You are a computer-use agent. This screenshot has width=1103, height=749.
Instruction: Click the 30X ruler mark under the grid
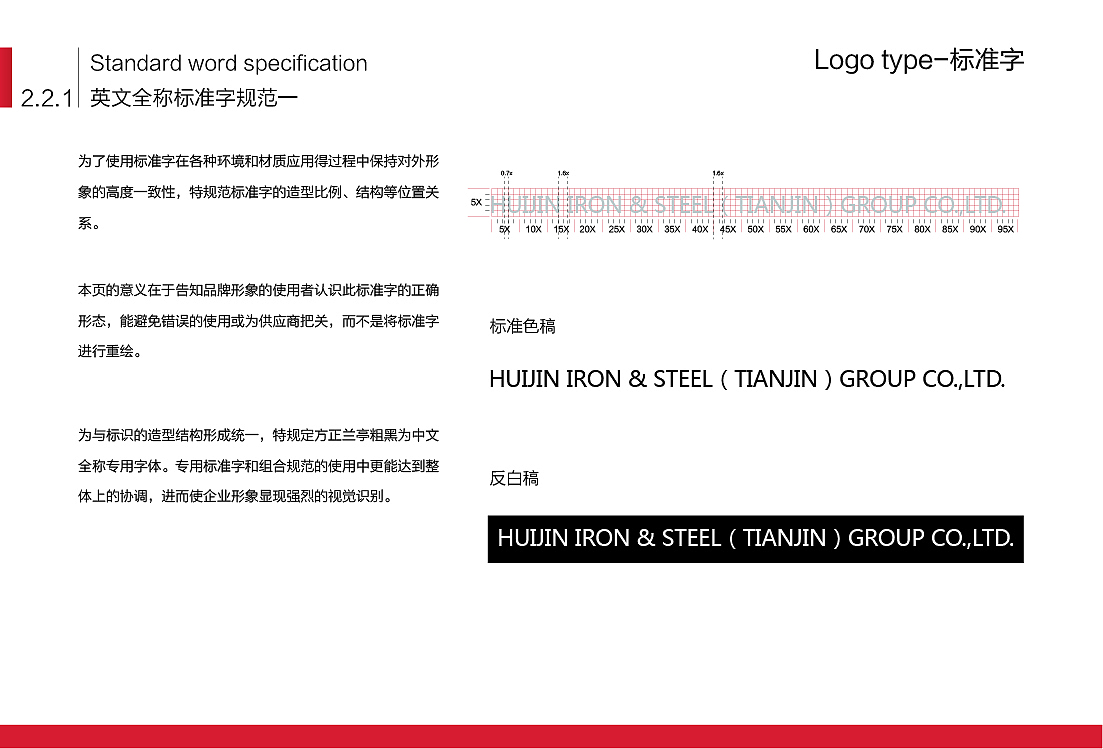(644, 229)
